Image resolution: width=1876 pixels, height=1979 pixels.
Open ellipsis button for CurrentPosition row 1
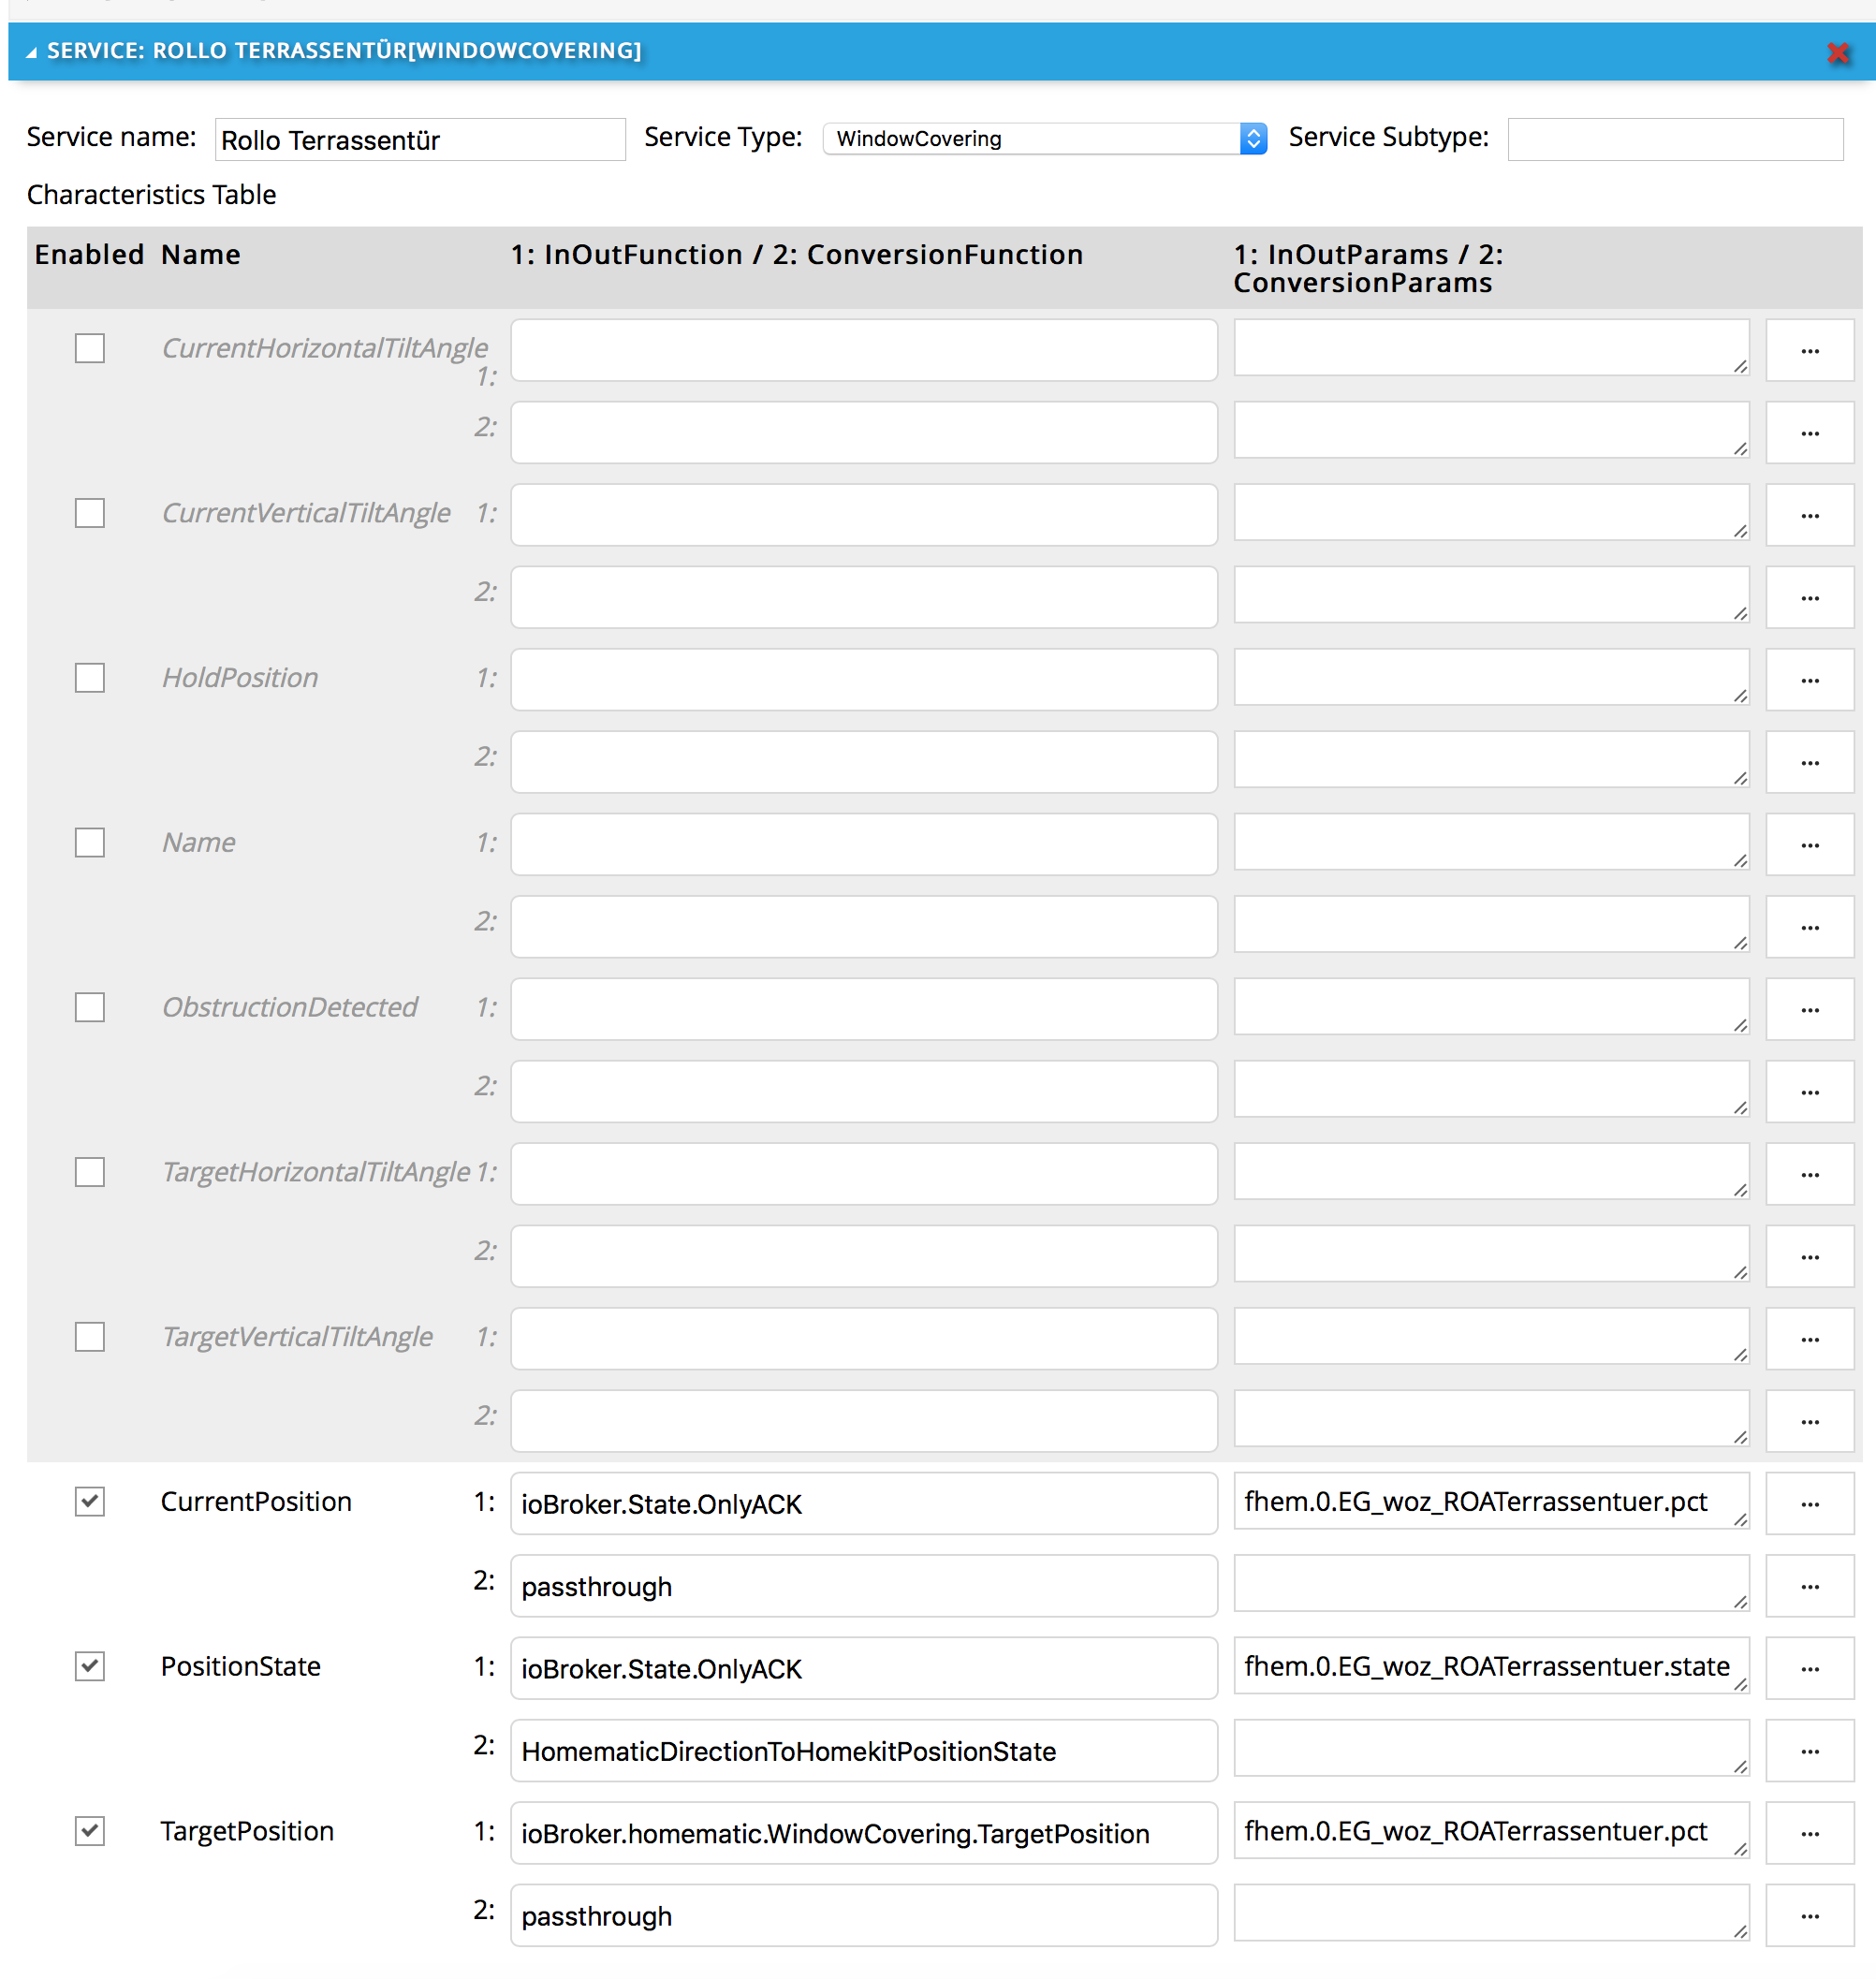pos(1809,1504)
